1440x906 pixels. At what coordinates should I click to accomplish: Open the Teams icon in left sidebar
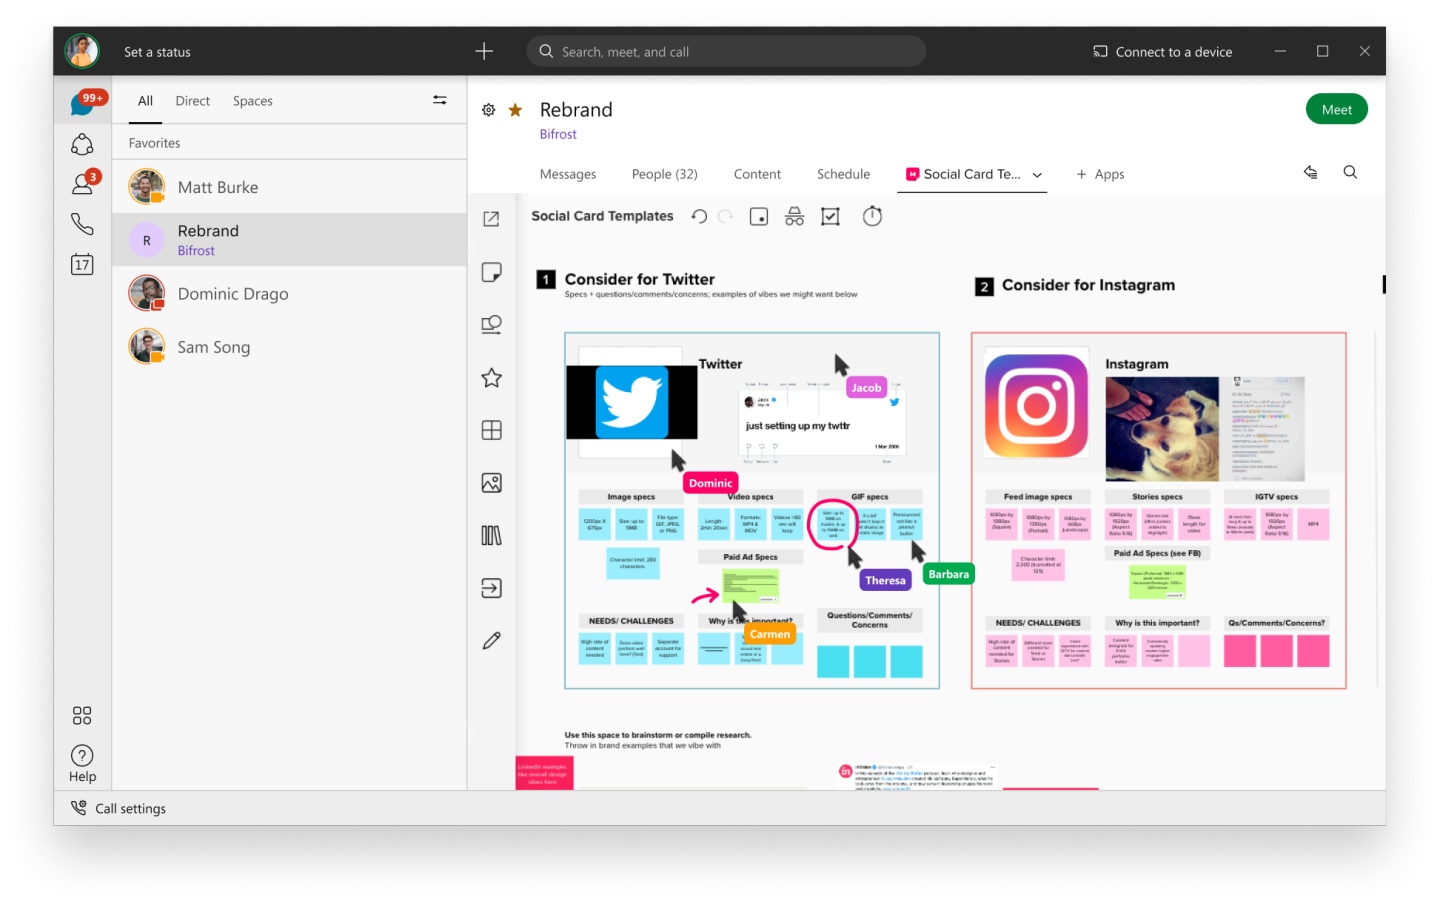[82, 145]
